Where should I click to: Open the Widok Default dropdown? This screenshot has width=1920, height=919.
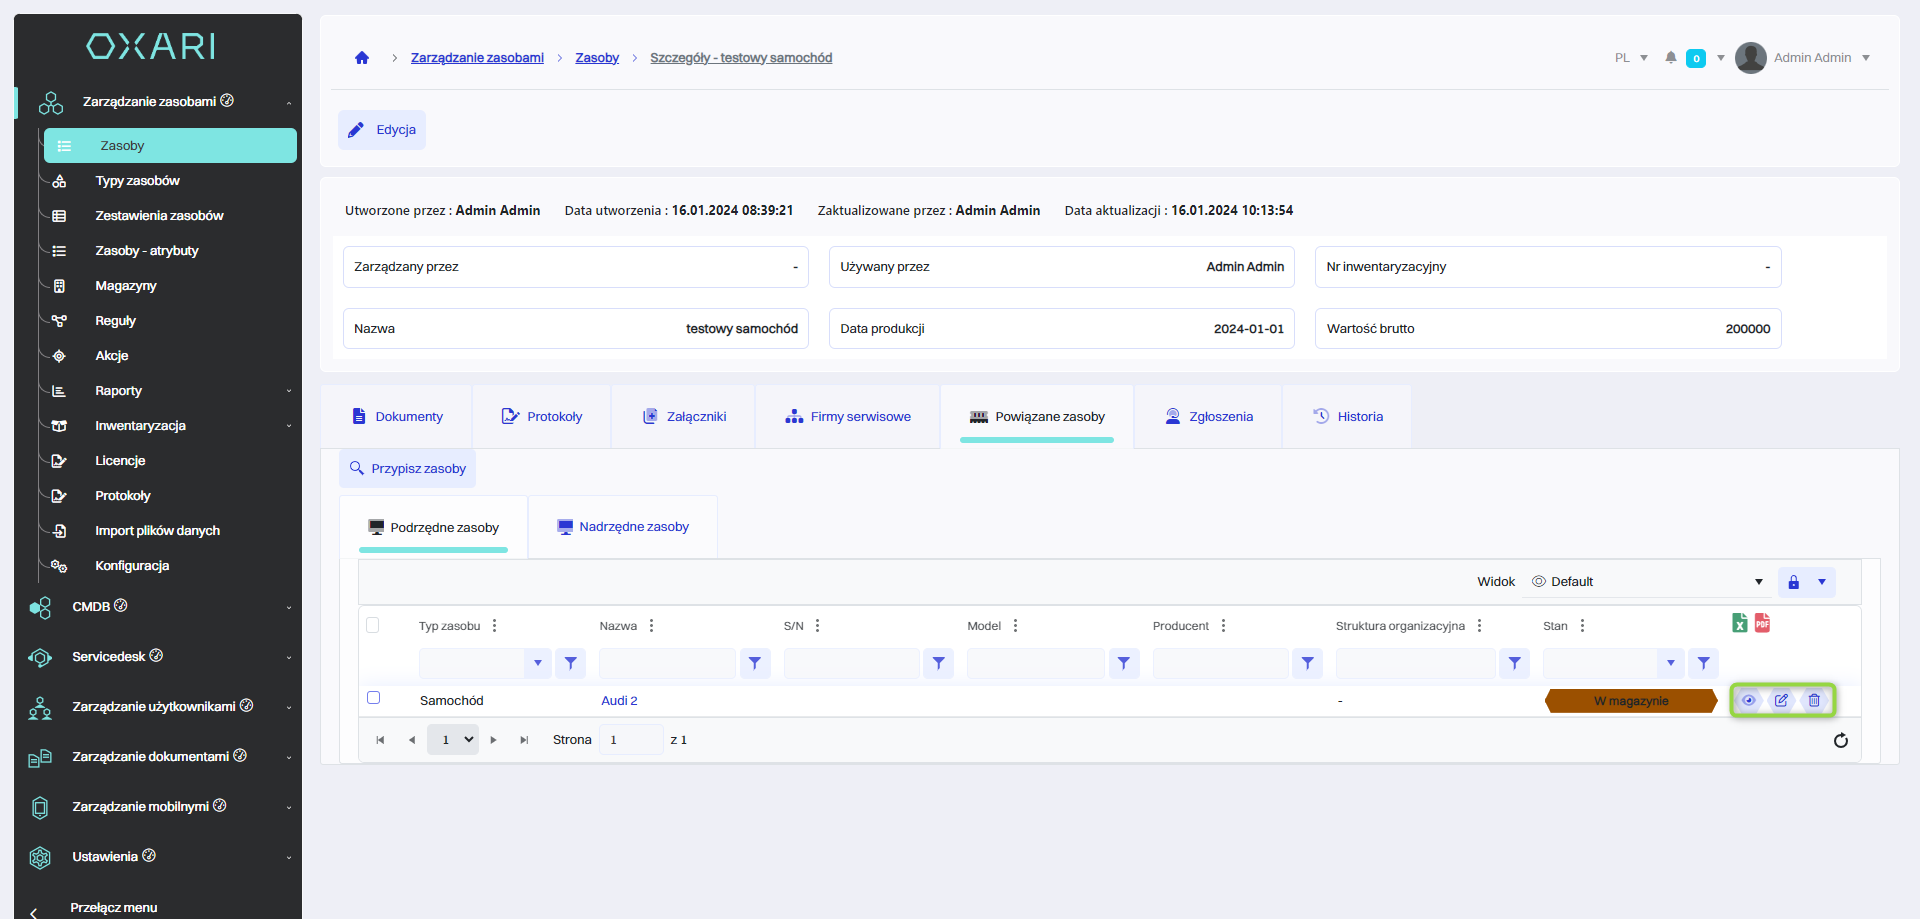tap(1647, 582)
